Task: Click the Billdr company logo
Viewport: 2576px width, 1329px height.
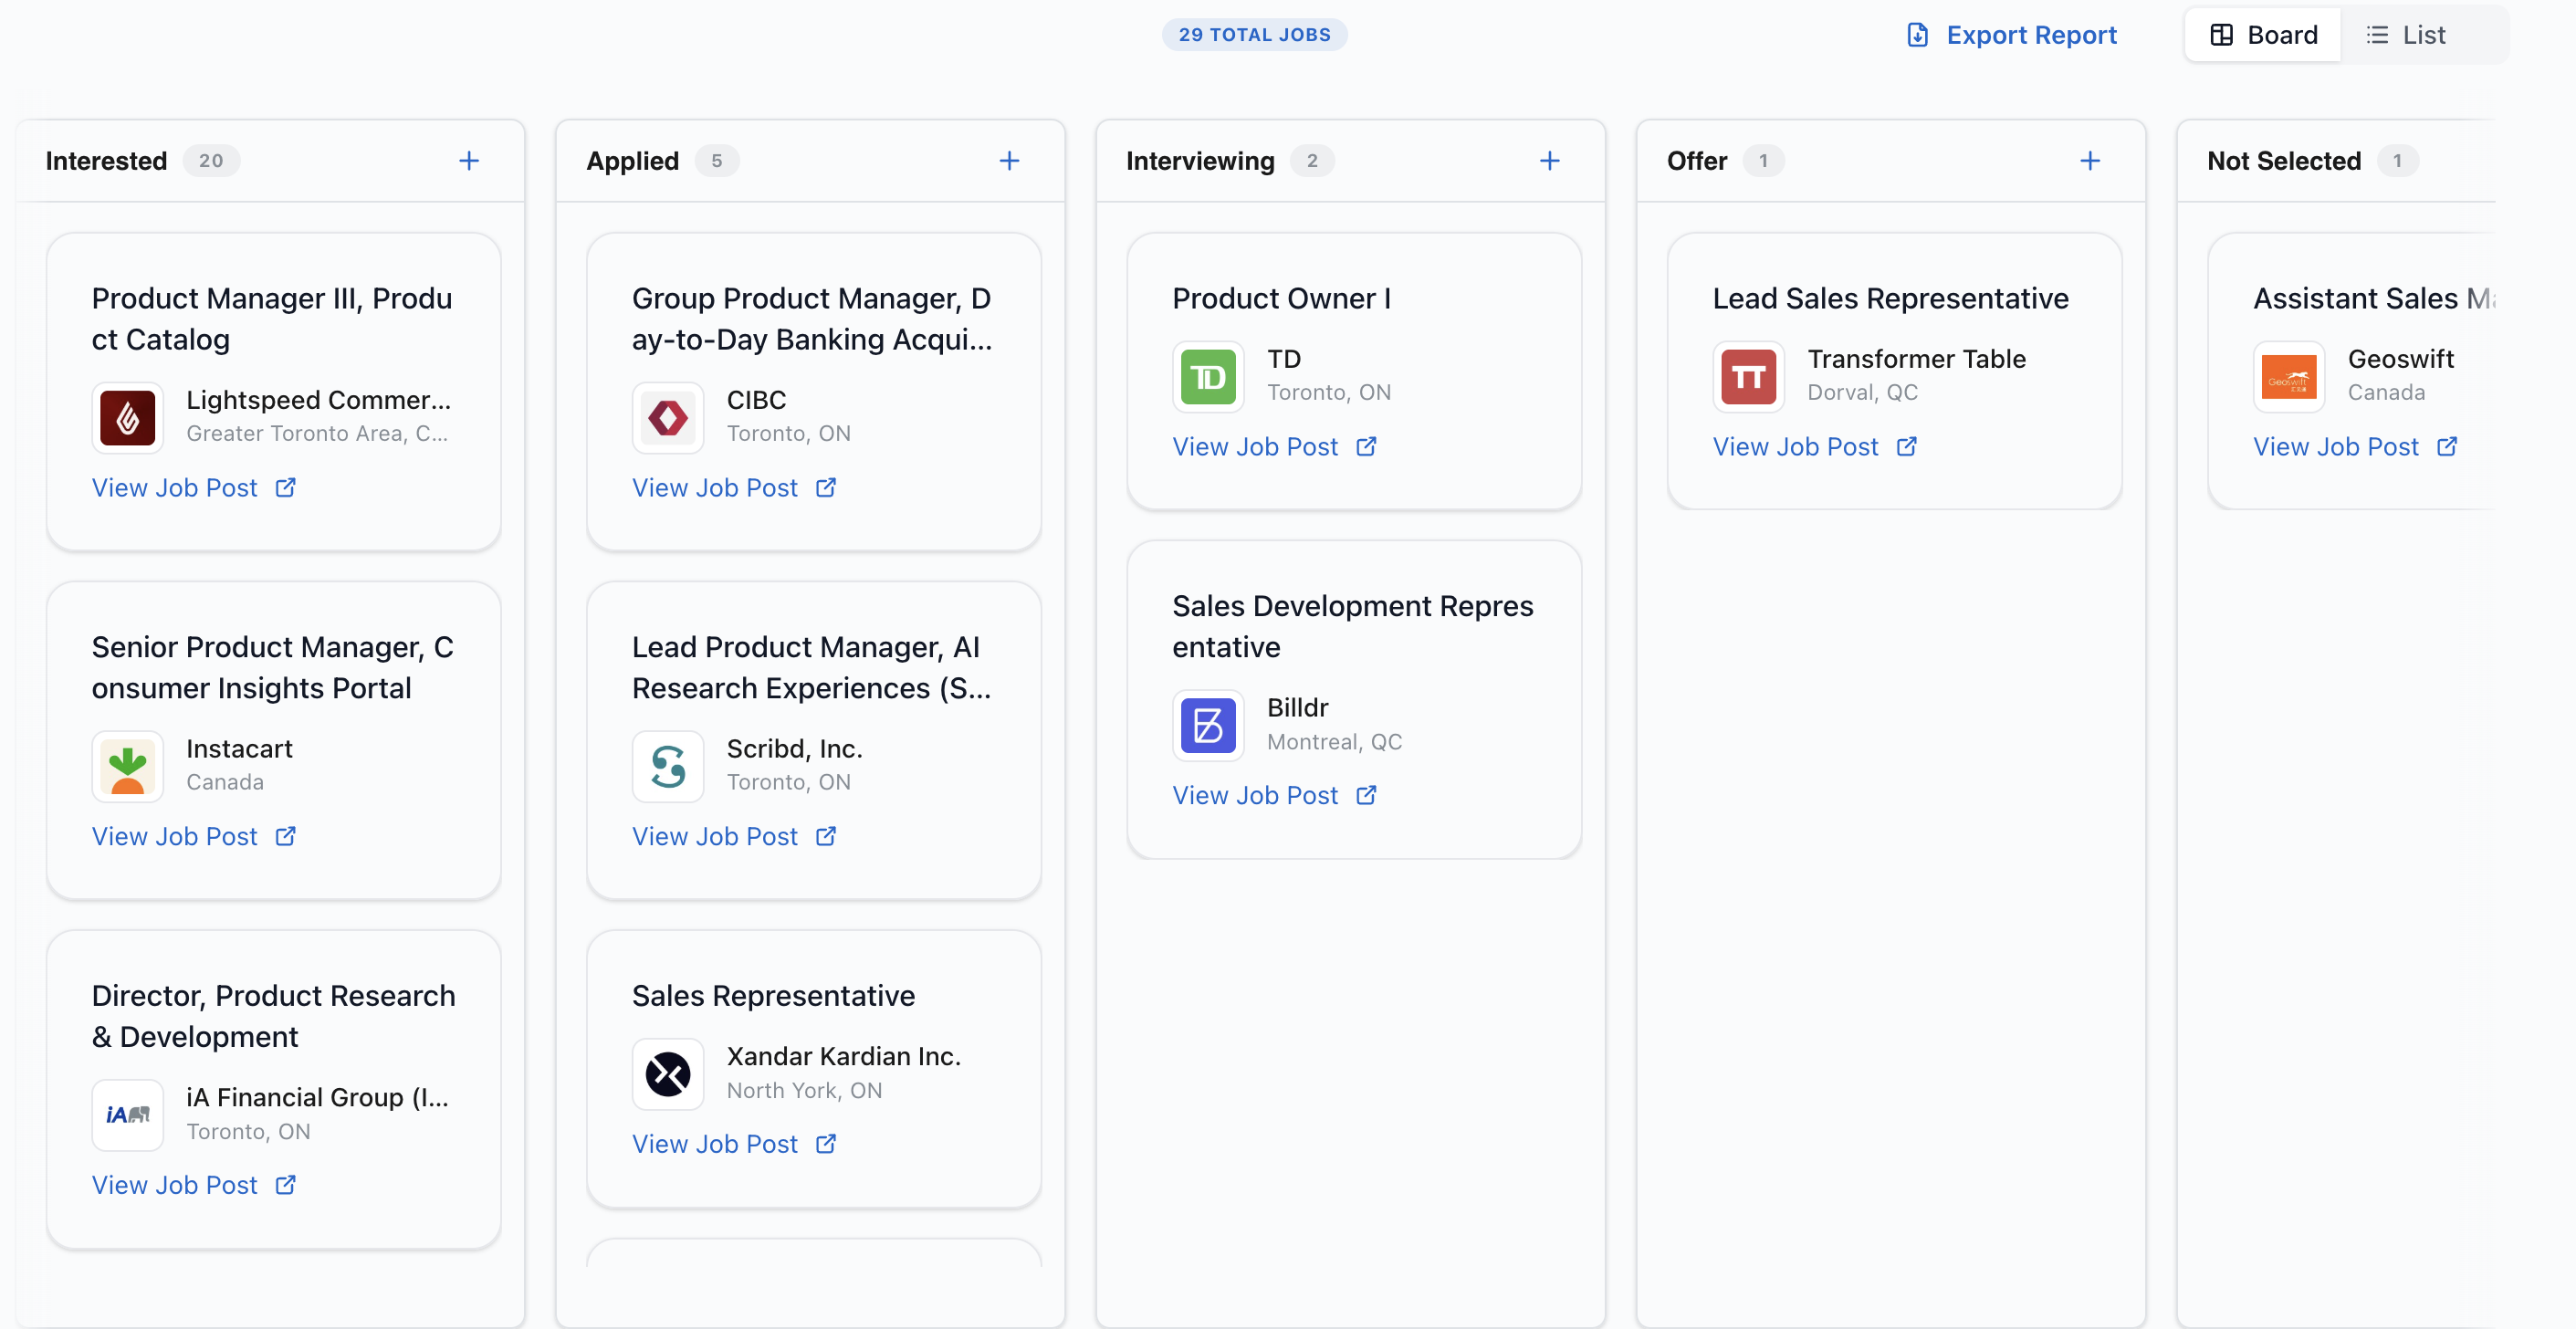Action: [1208, 725]
